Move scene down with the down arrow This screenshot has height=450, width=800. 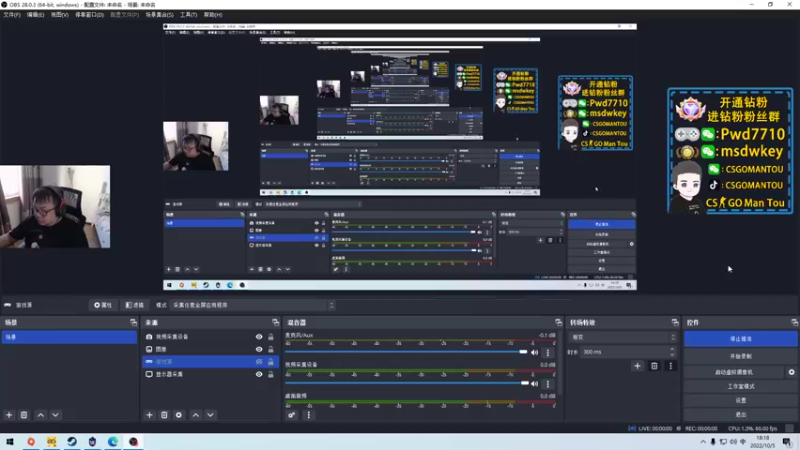(x=56, y=415)
